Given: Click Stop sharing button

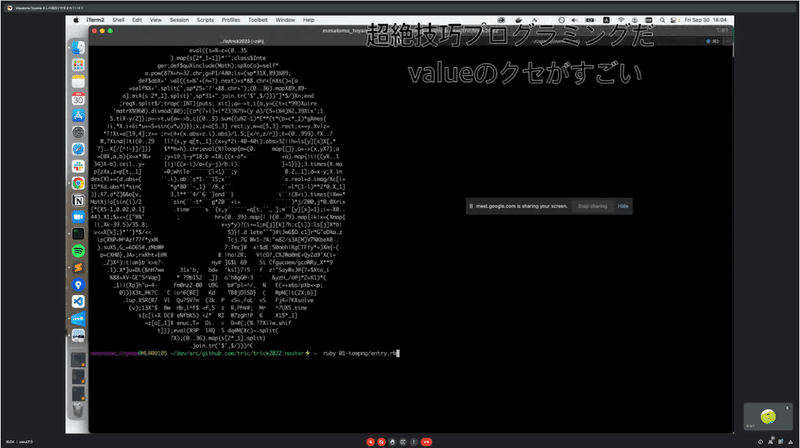Looking at the screenshot, I should pos(592,206).
